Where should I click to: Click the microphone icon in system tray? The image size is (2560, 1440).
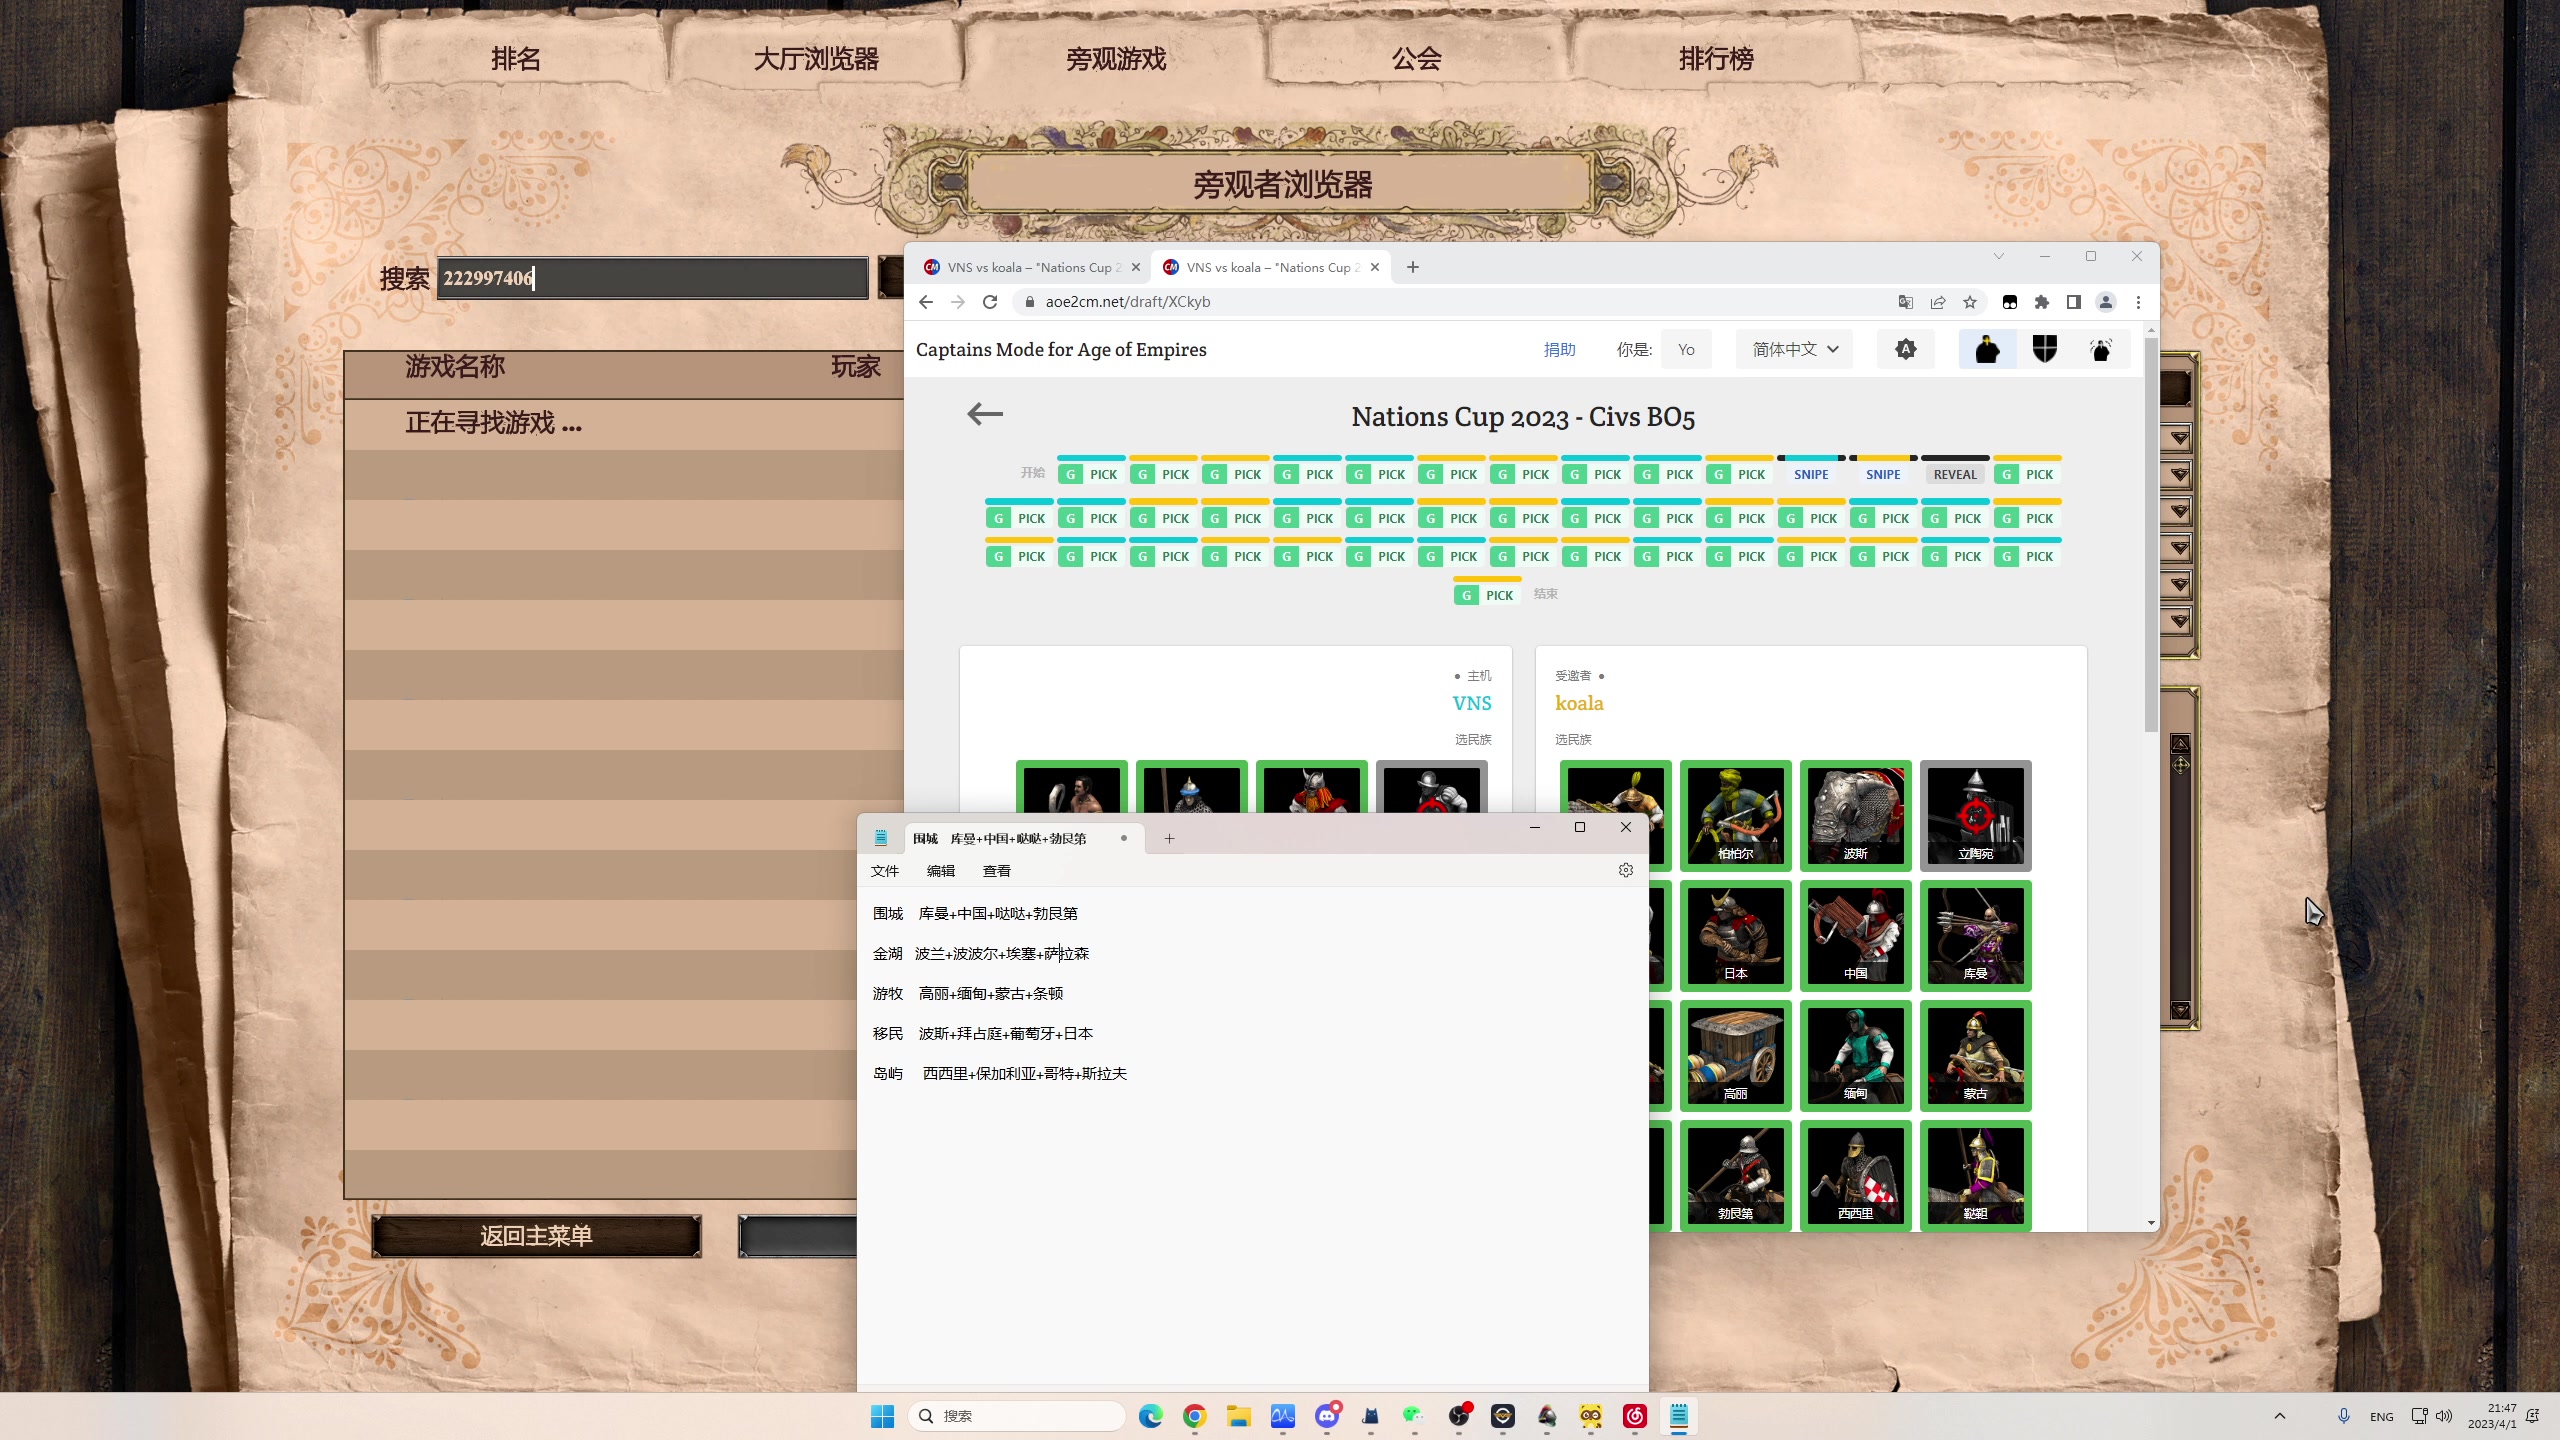2343,1416
